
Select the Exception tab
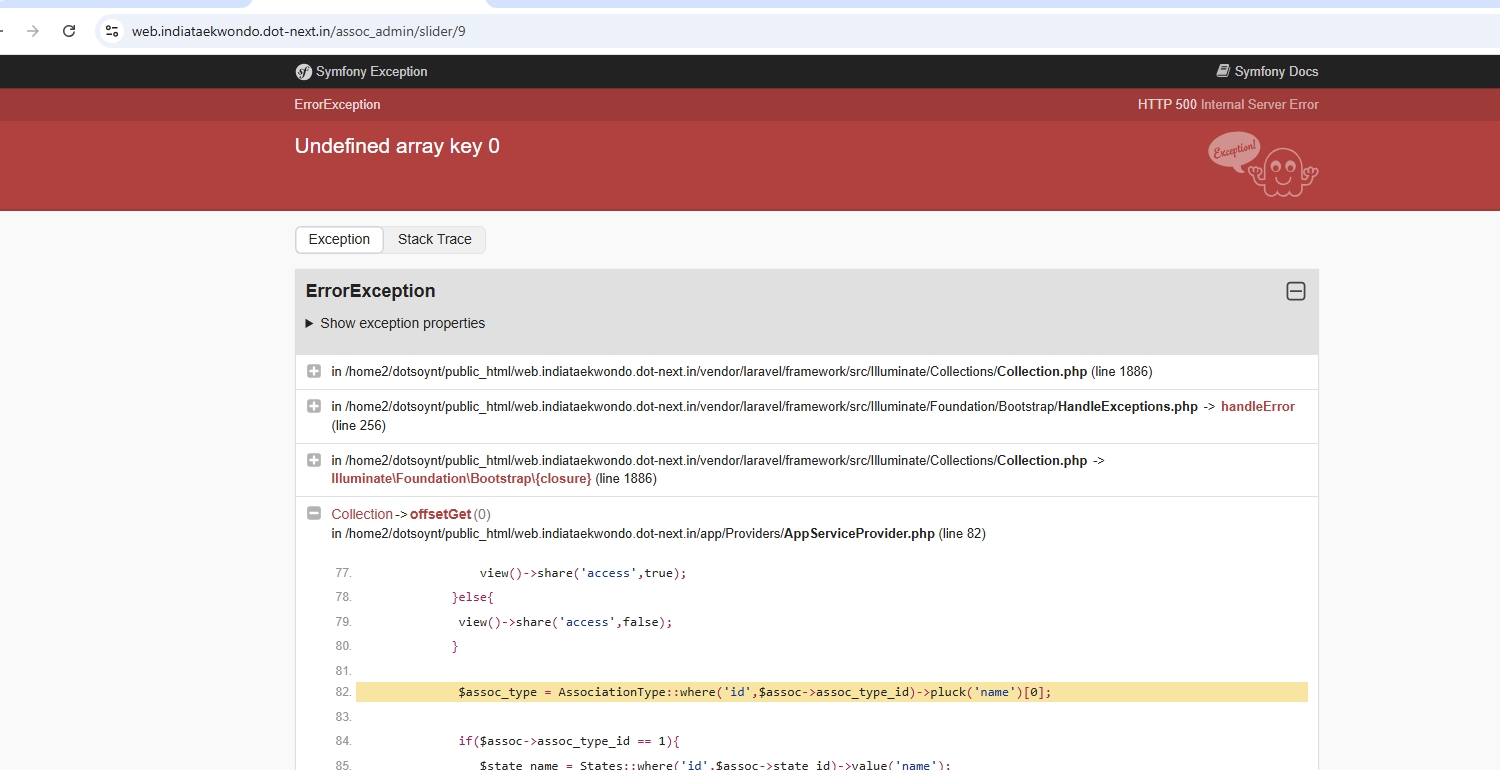[339, 240]
